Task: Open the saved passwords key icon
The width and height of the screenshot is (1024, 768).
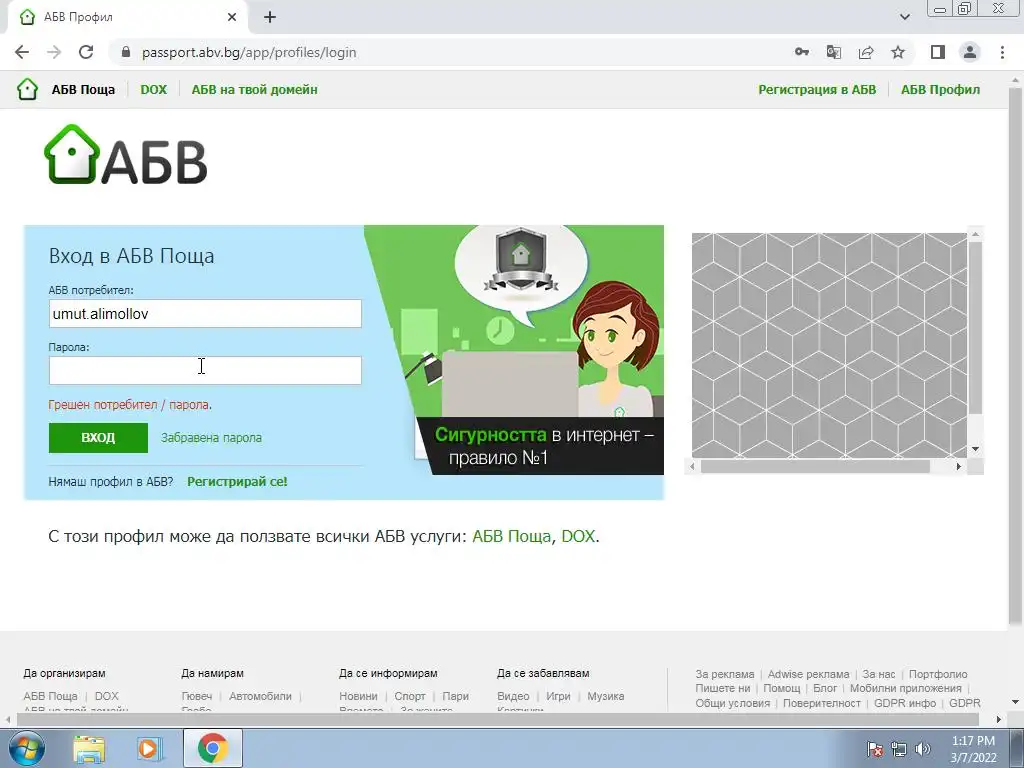Action: point(801,52)
